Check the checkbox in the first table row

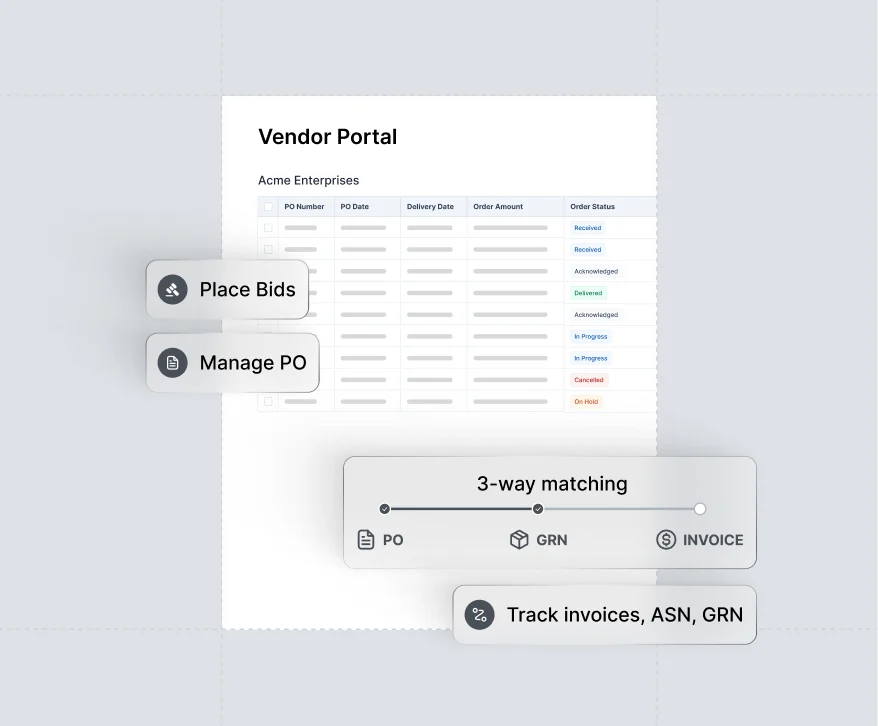[x=268, y=228]
